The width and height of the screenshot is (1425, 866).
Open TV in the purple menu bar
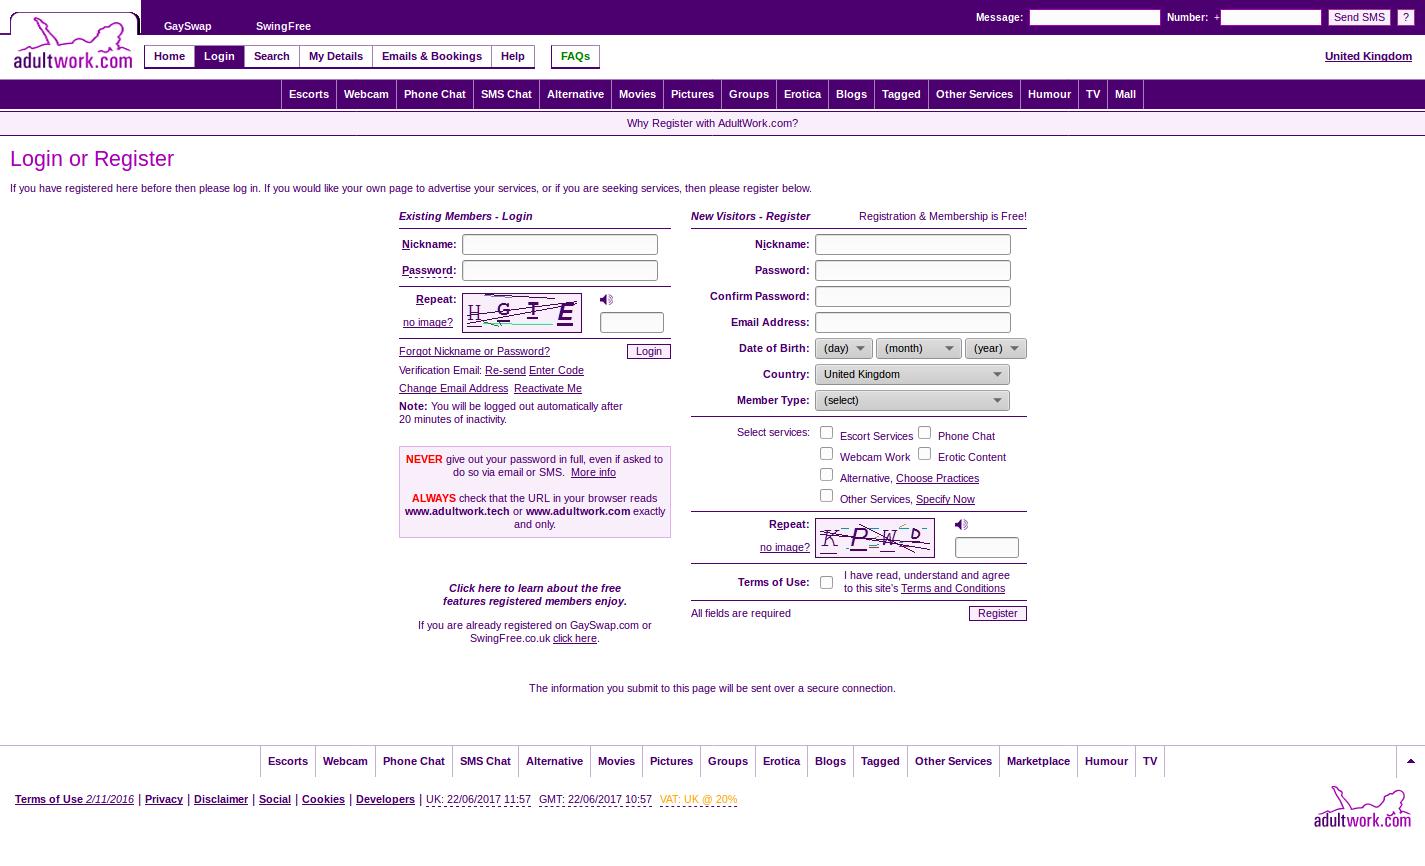tap(1093, 94)
